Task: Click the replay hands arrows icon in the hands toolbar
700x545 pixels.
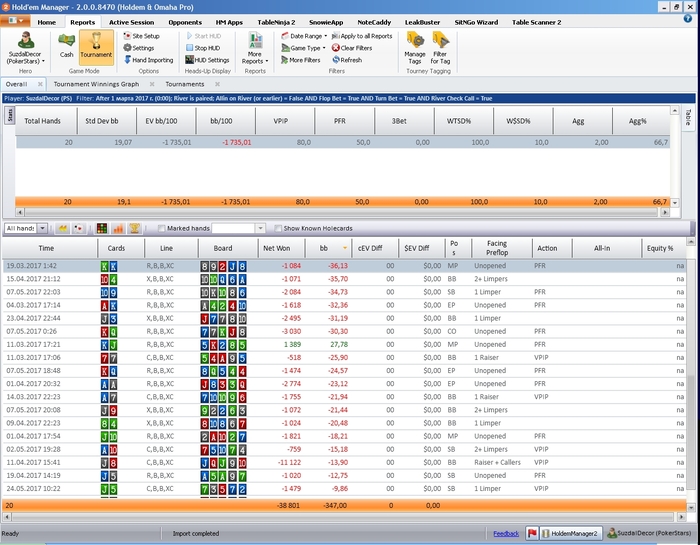Action: (x=63, y=229)
